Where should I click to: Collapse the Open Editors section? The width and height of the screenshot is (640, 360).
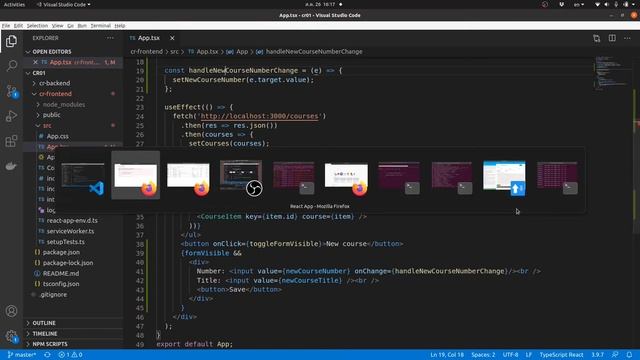[x=73, y=52]
